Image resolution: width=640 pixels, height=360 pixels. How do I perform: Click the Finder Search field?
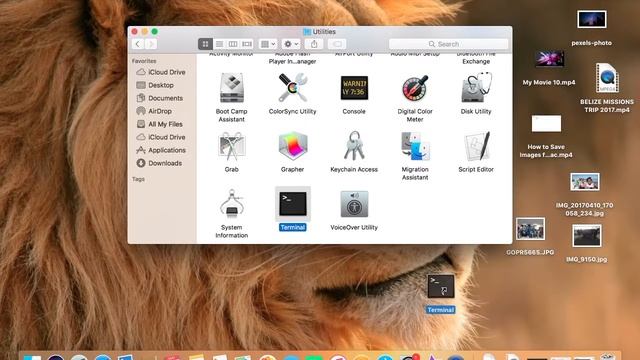(449, 44)
